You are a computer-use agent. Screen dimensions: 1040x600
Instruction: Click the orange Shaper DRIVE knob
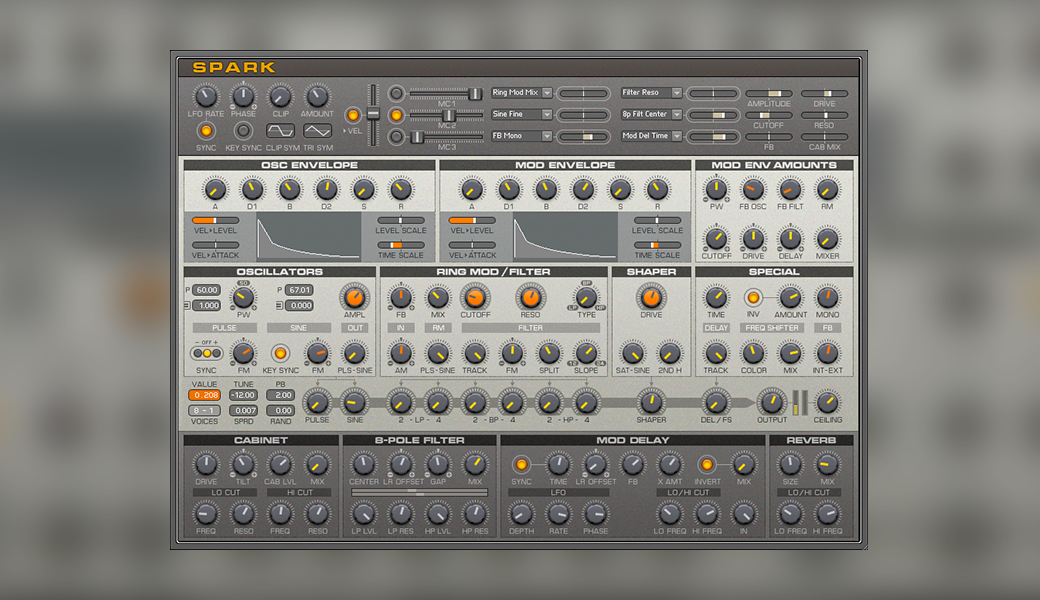pyautogui.click(x=651, y=298)
